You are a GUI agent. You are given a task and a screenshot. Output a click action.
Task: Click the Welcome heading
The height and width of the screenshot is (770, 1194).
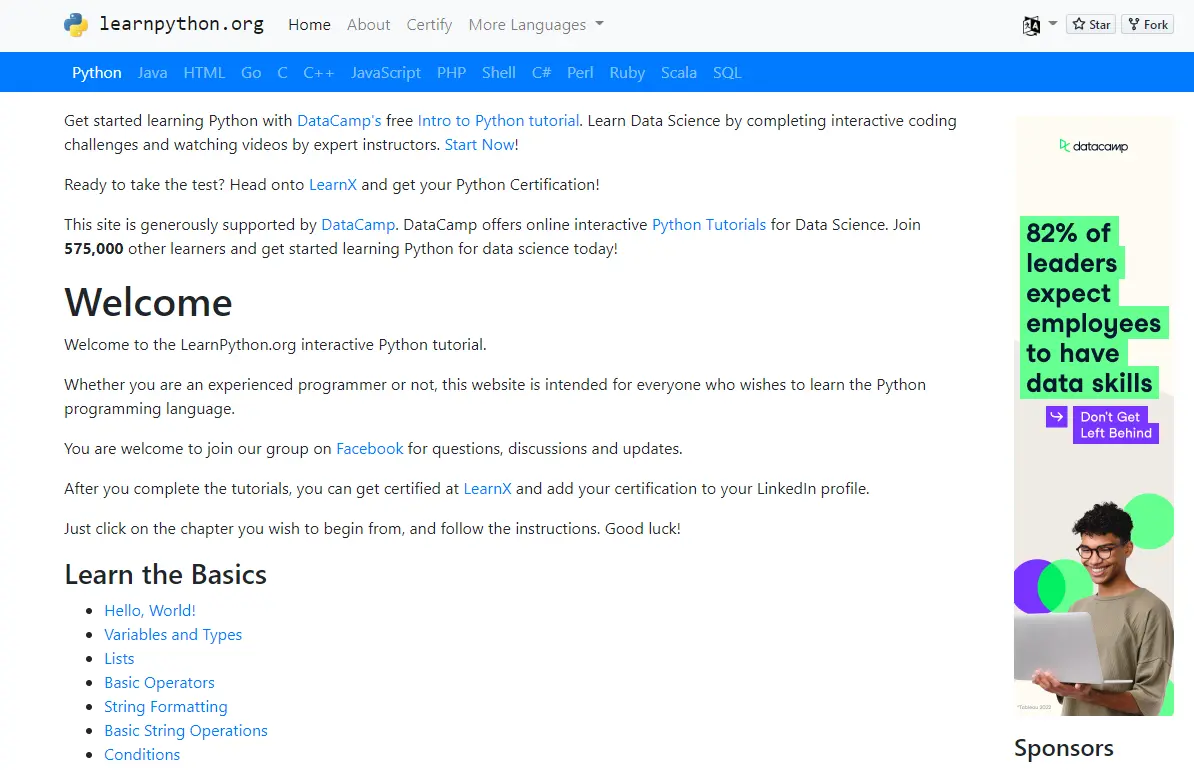tap(148, 302)
